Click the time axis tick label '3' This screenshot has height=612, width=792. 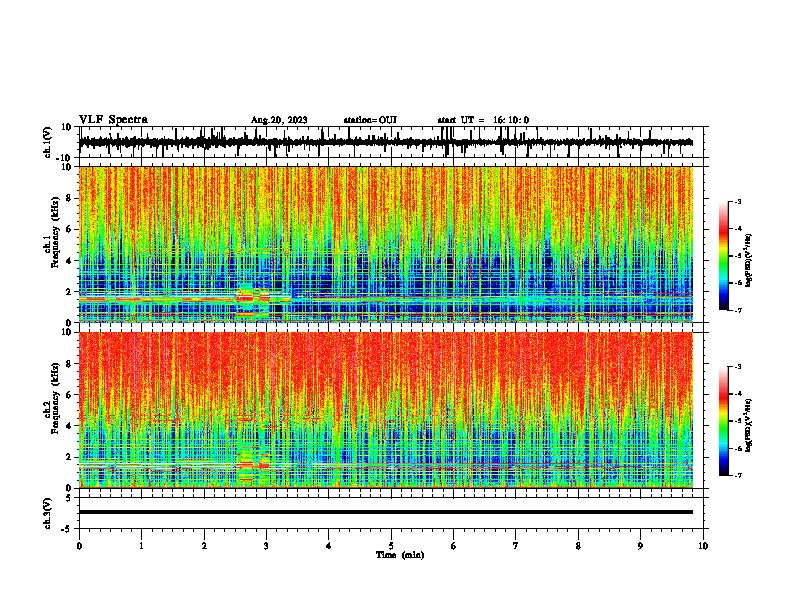pyautogui.click(x=266, y=546)
